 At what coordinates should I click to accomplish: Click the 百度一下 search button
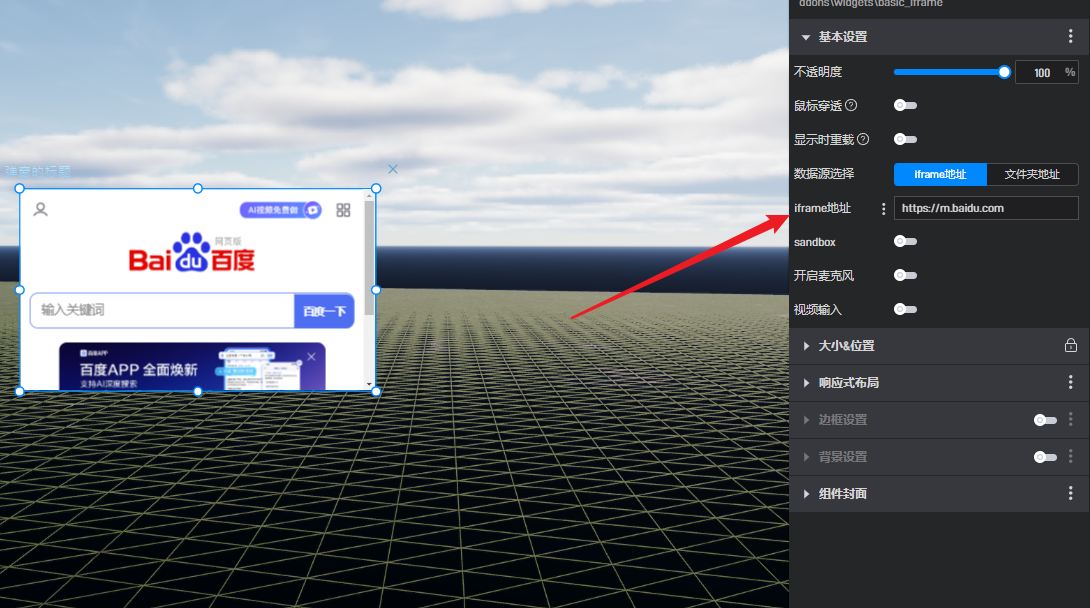pos(325,311)
